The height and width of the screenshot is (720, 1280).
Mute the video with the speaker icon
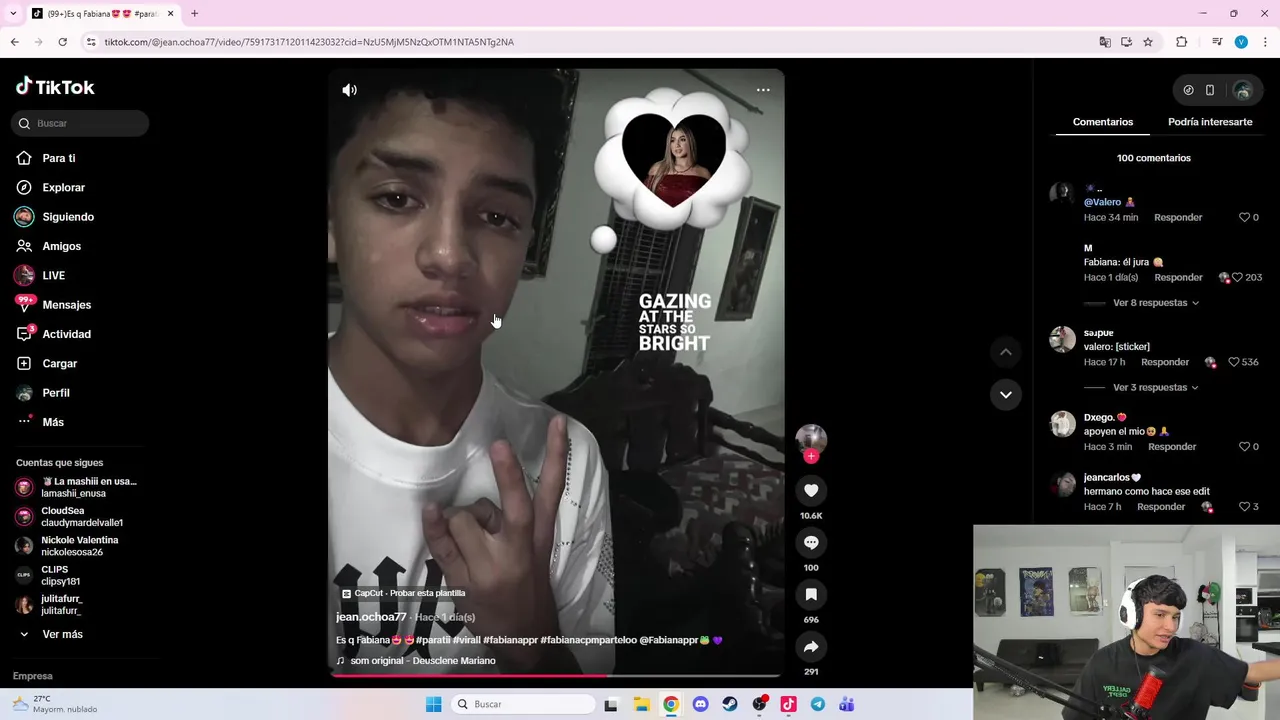(x=349, y=90)
